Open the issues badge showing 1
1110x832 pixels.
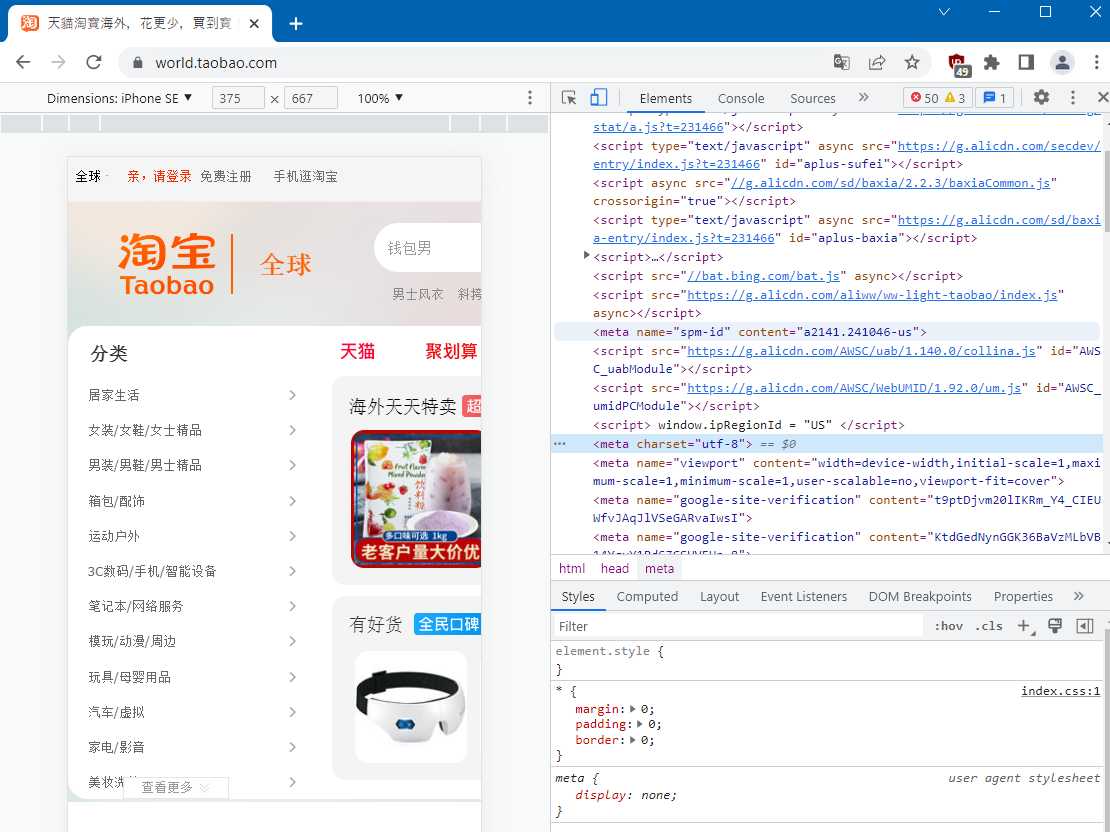point(994,98)
